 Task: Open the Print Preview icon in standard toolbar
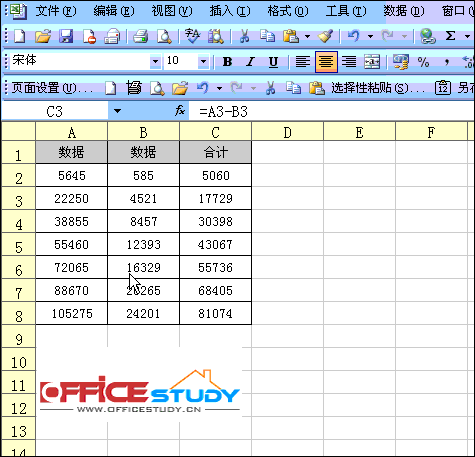164,36
